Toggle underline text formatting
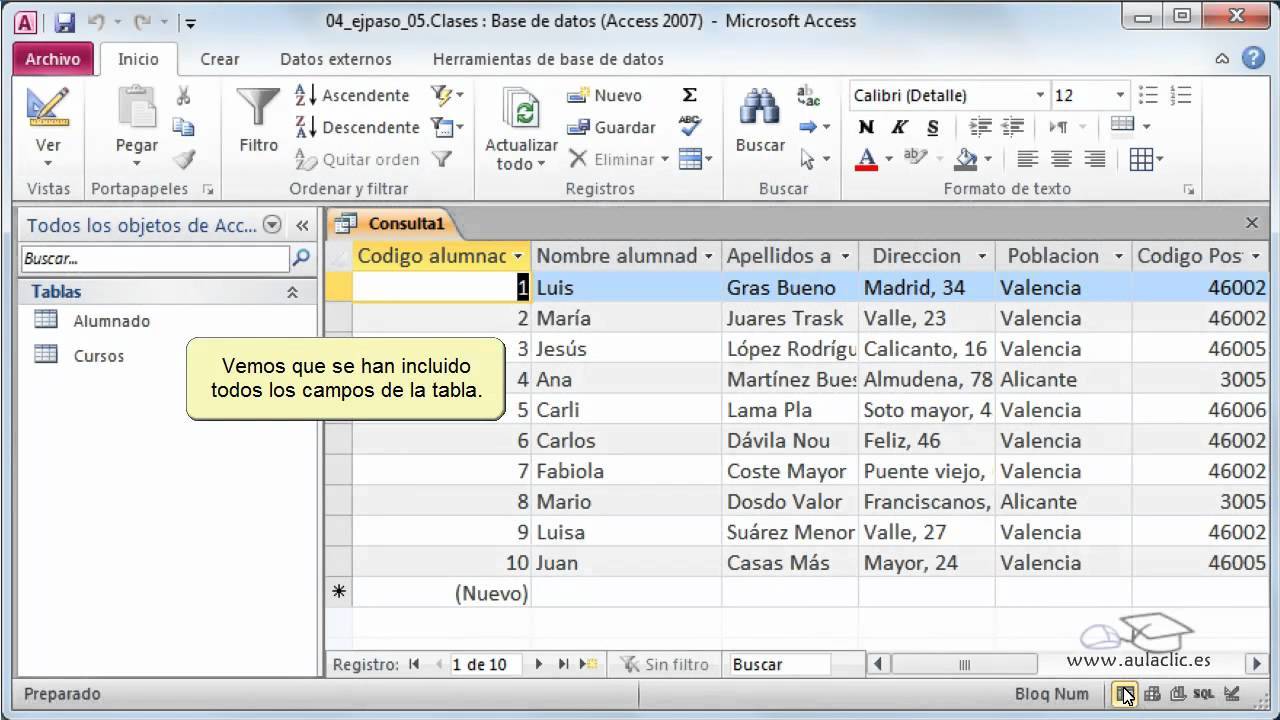The height and width of the screenshot is (720, 1280). [x=932, y=127]
